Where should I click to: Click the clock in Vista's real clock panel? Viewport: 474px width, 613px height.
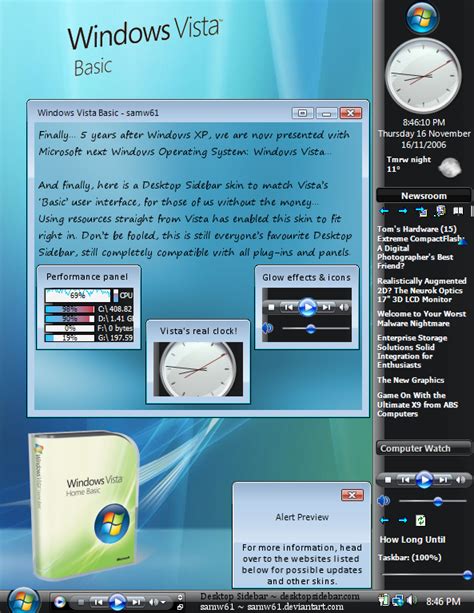(x=198, y=369)
